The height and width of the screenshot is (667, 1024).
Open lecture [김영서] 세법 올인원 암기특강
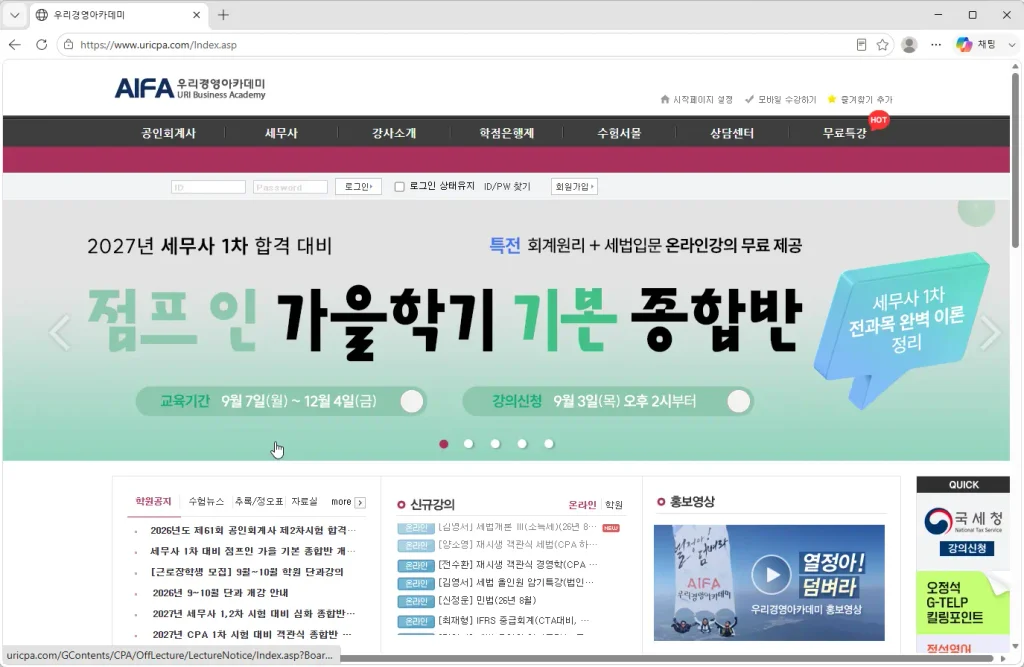point(516,582)
